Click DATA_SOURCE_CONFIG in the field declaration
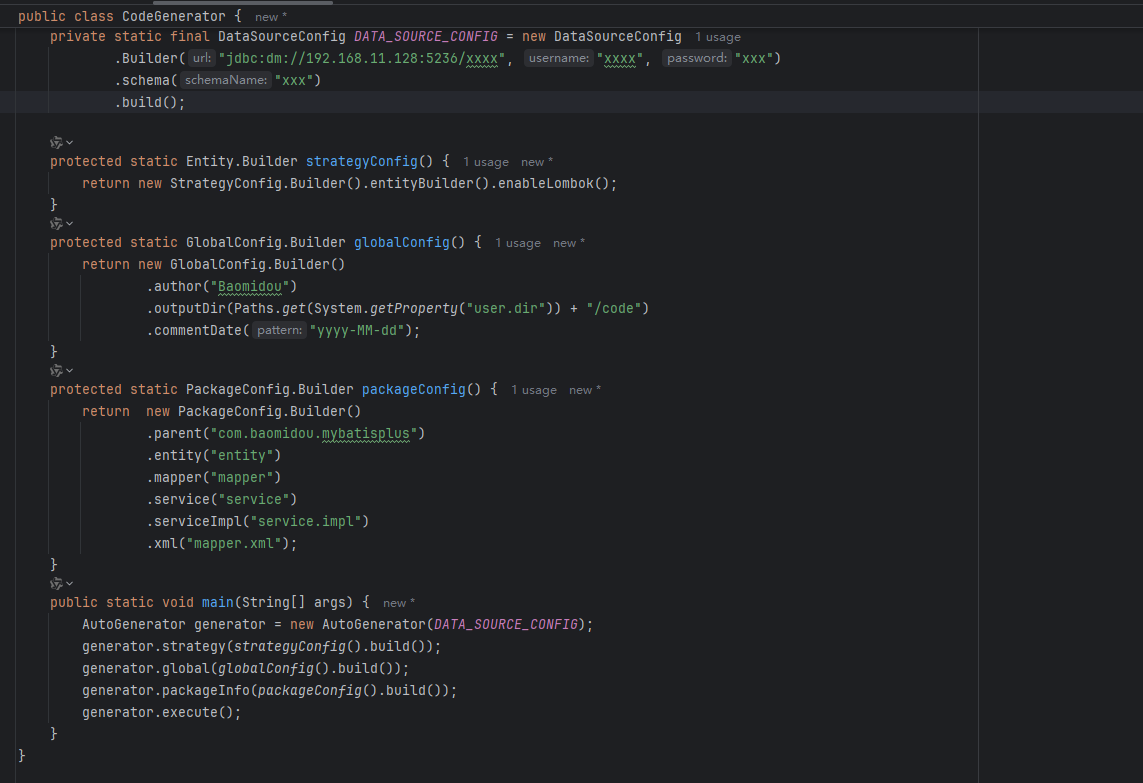Viewport: 1143px width, 783px height. click(426, 36)
